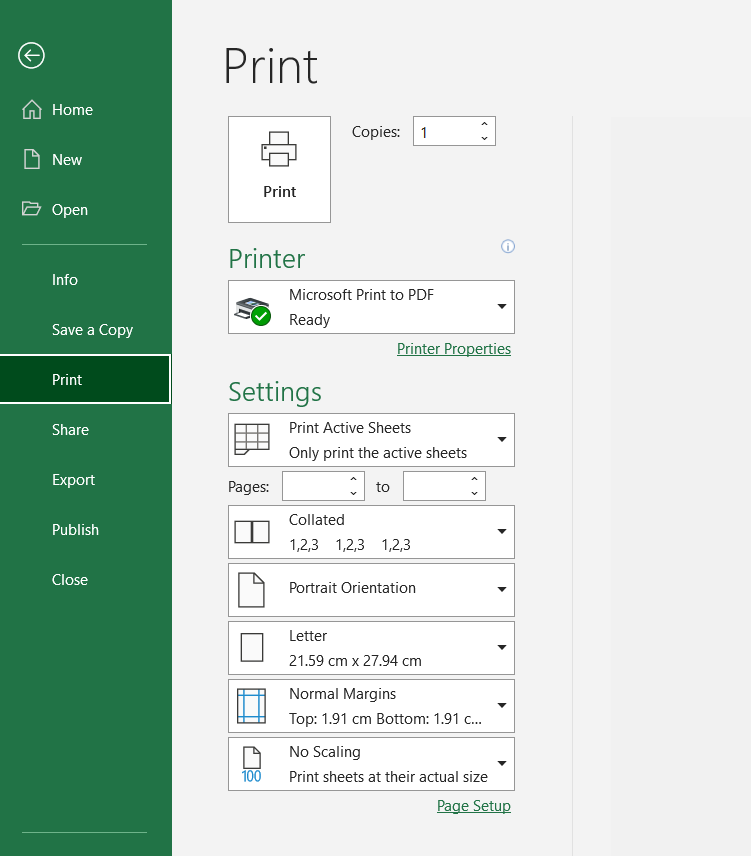The image size is (751, 856).
Task: Increase the number of copies
Action: click(485, 125)
